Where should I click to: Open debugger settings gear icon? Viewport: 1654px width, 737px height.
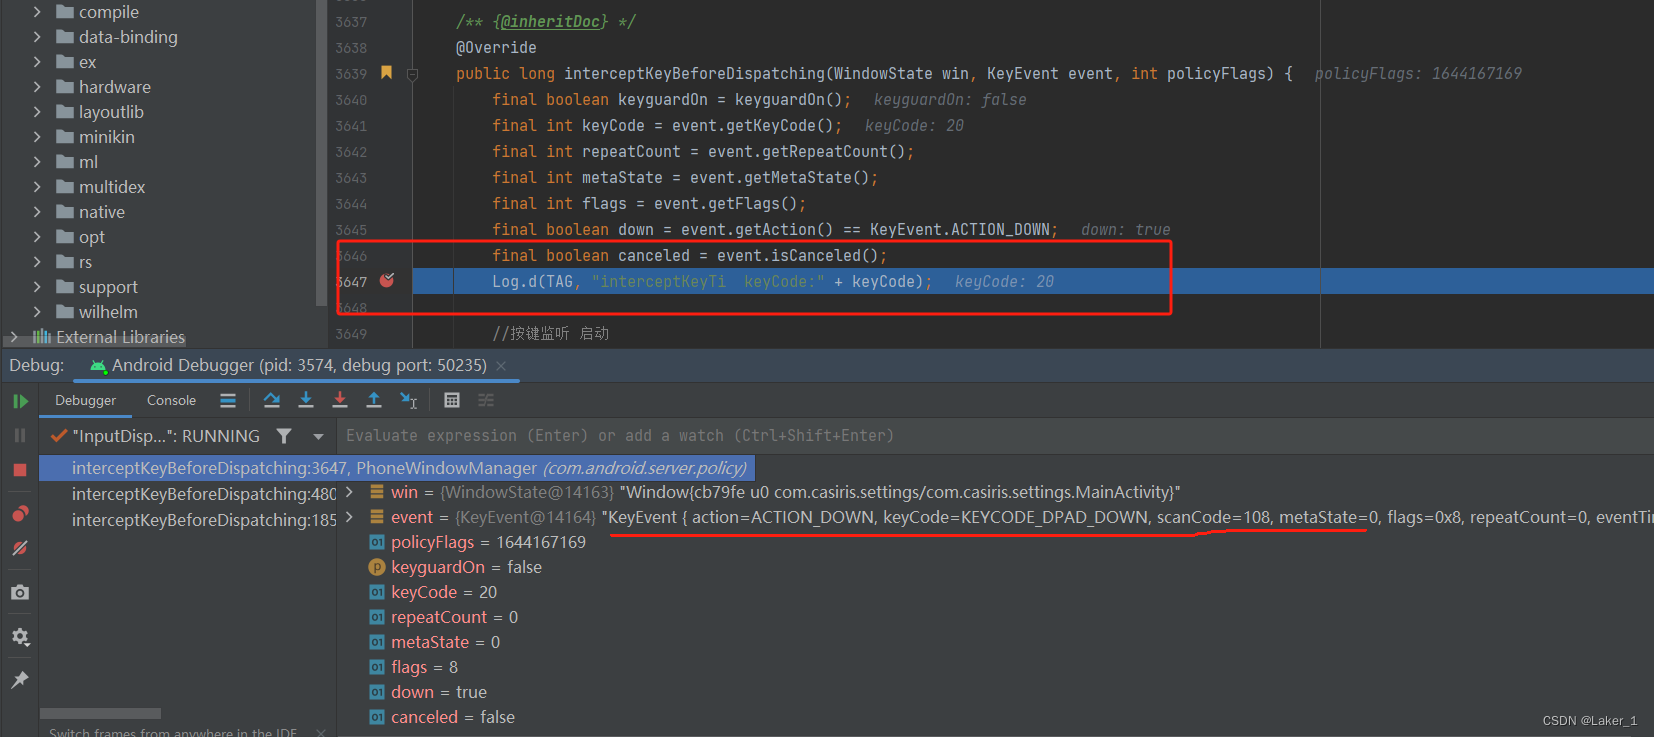20,637
